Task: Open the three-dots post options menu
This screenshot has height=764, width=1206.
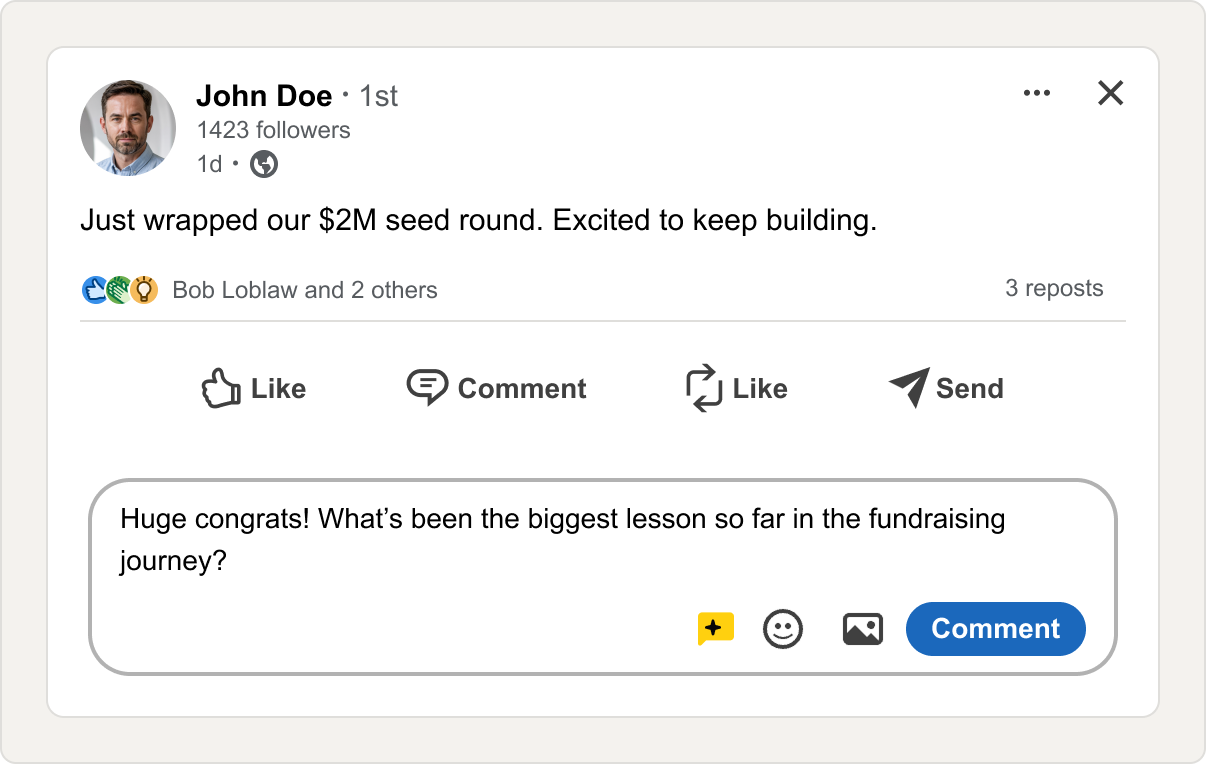Action: 1037,93
